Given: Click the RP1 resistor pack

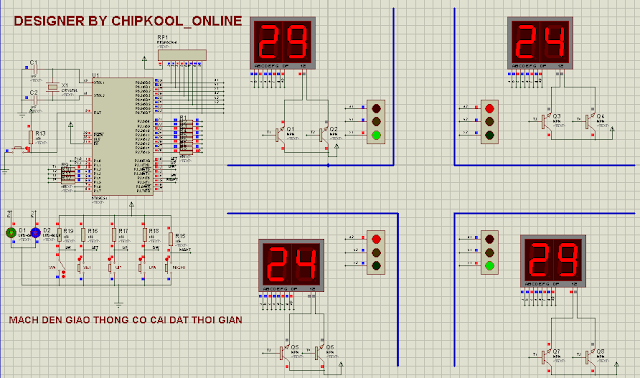Looking at the screenshot, I should [182, 55].
